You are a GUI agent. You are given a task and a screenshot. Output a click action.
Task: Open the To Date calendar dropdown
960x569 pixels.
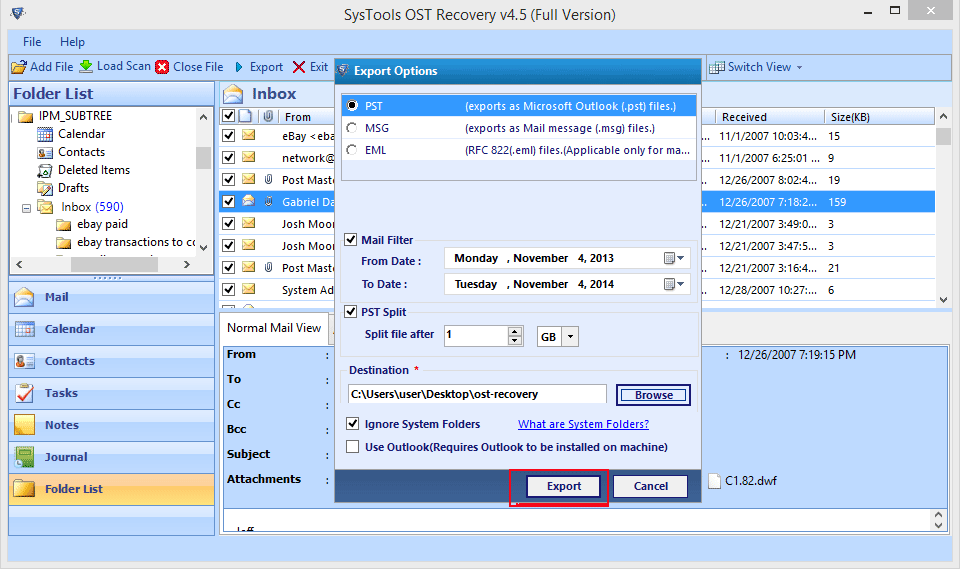click(674, 284)
